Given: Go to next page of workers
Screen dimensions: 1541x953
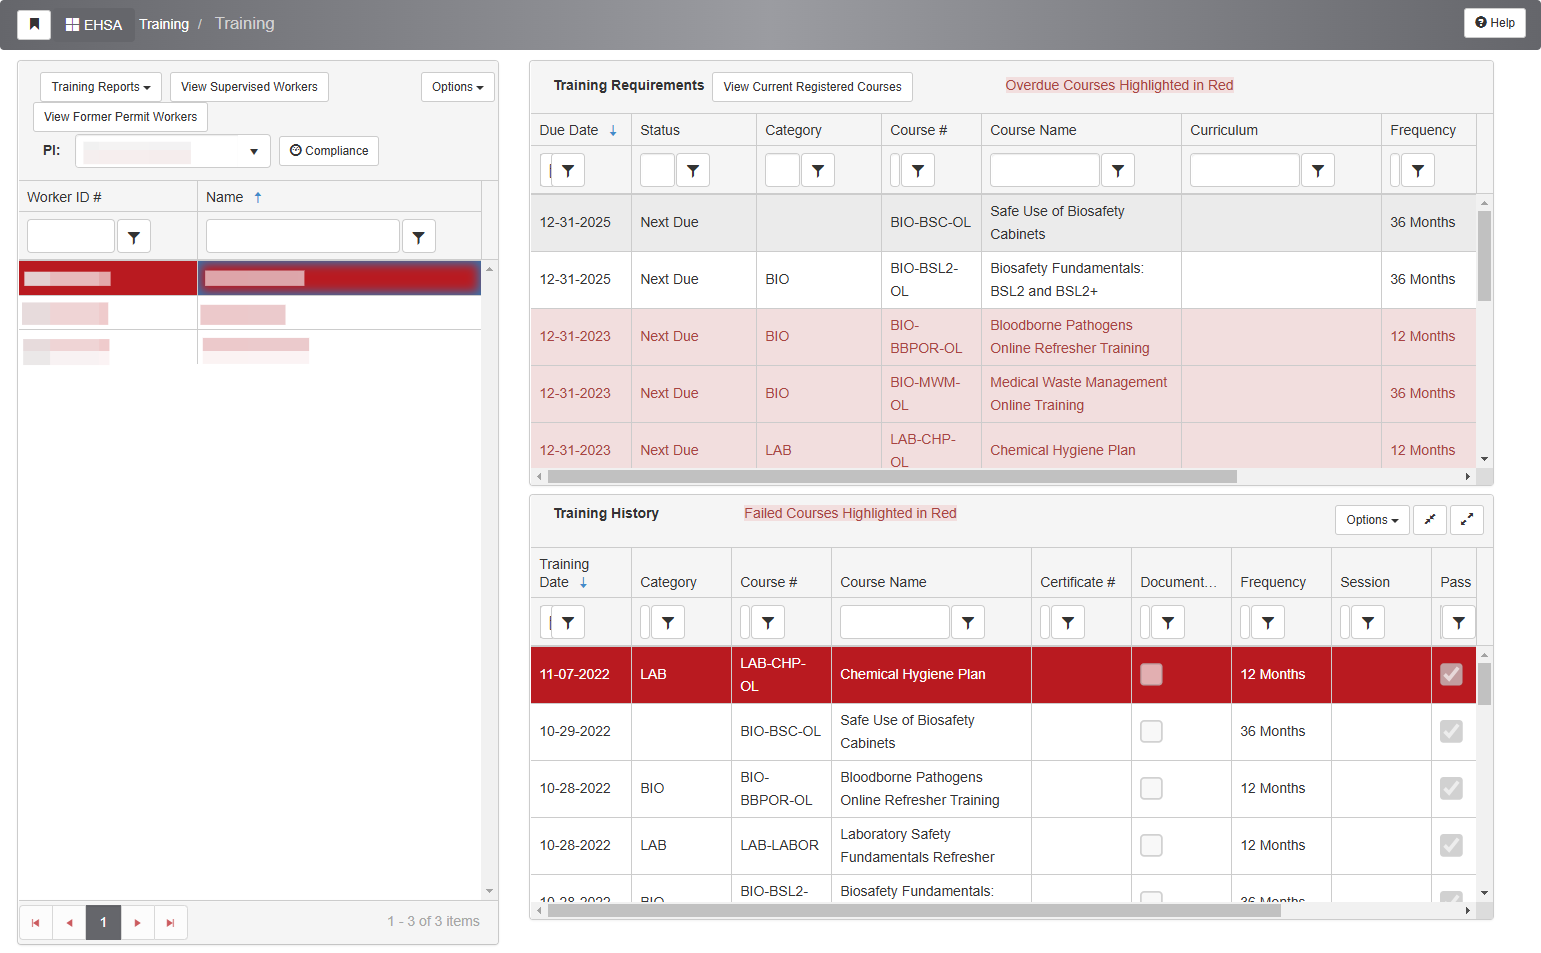Looking at the screenshot, I should [x=137, y=922].
